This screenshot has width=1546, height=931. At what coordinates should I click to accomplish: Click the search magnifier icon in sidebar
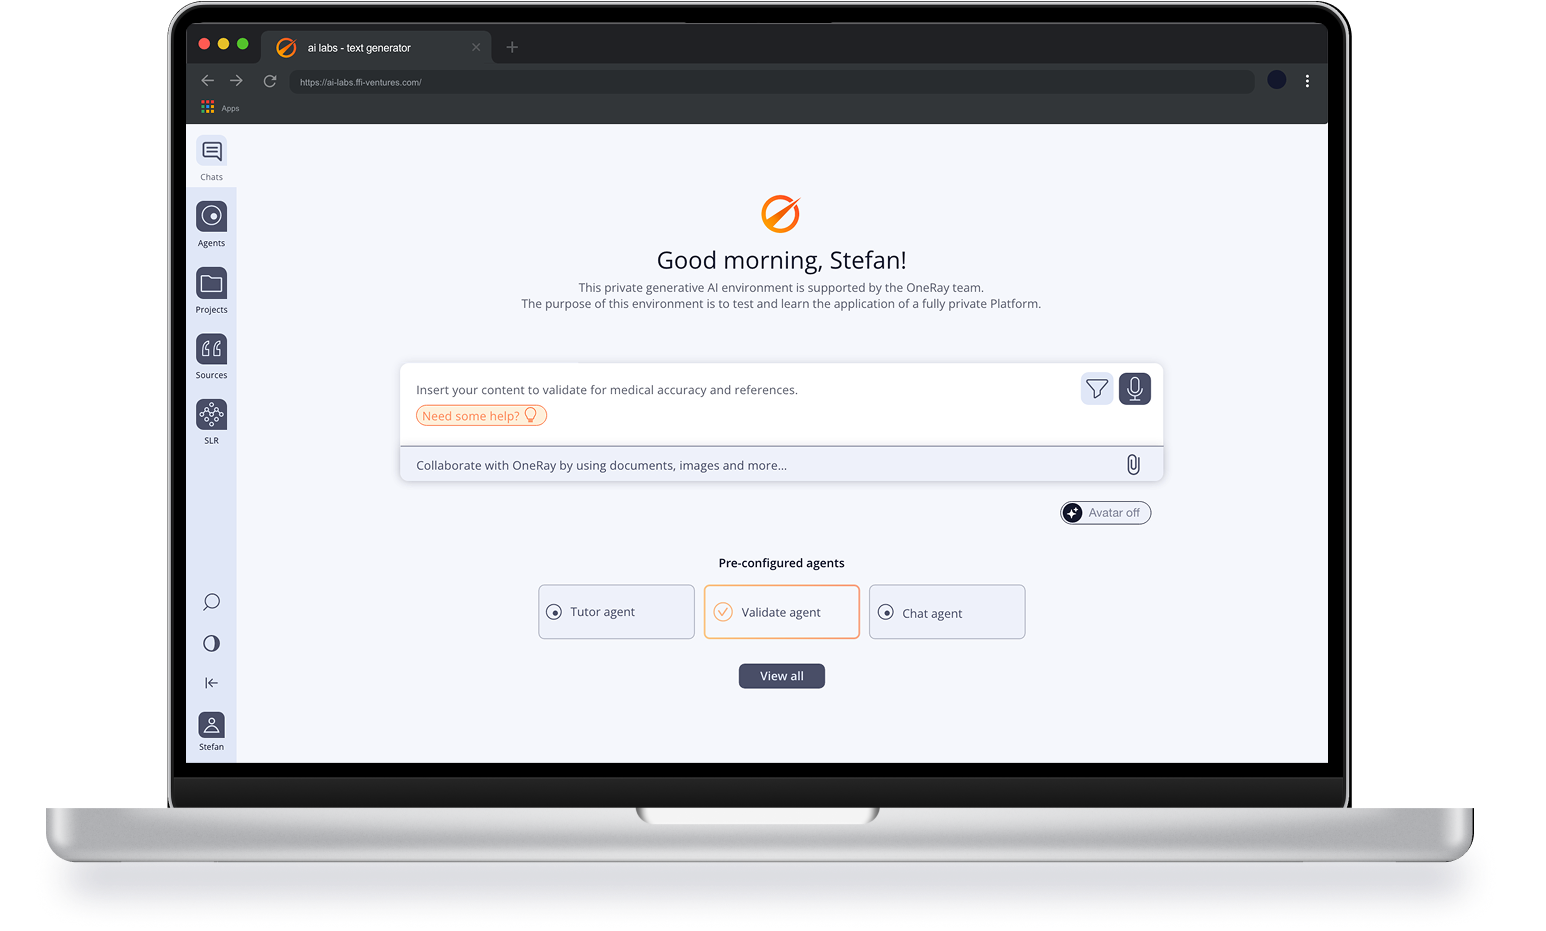tap(211, 602)
